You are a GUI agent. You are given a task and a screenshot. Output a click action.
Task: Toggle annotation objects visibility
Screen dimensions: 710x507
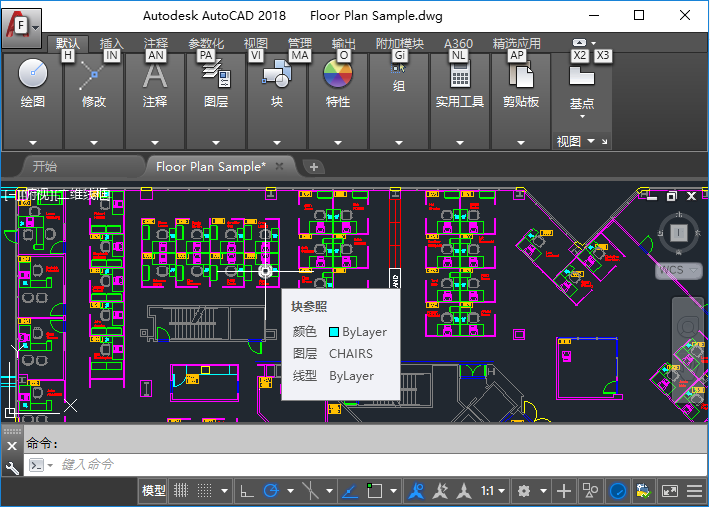coord(416,491)
